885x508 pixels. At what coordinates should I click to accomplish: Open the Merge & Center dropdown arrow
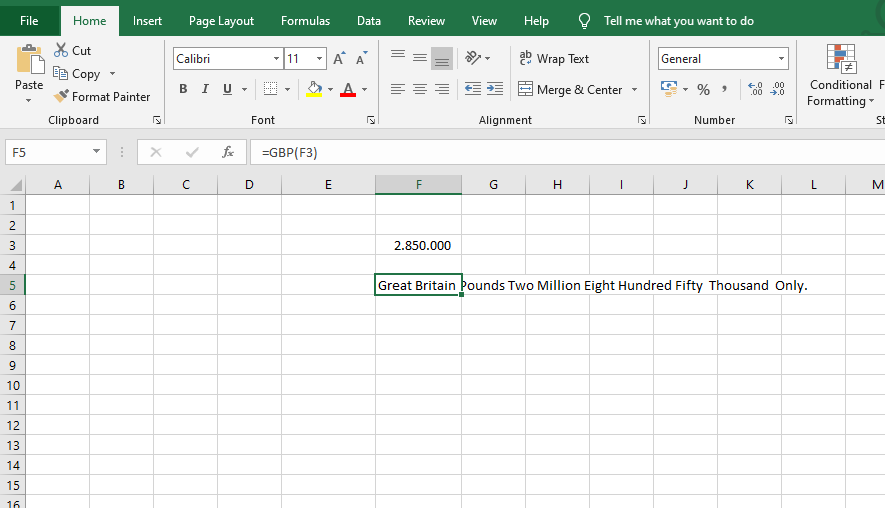pos(634,90)
